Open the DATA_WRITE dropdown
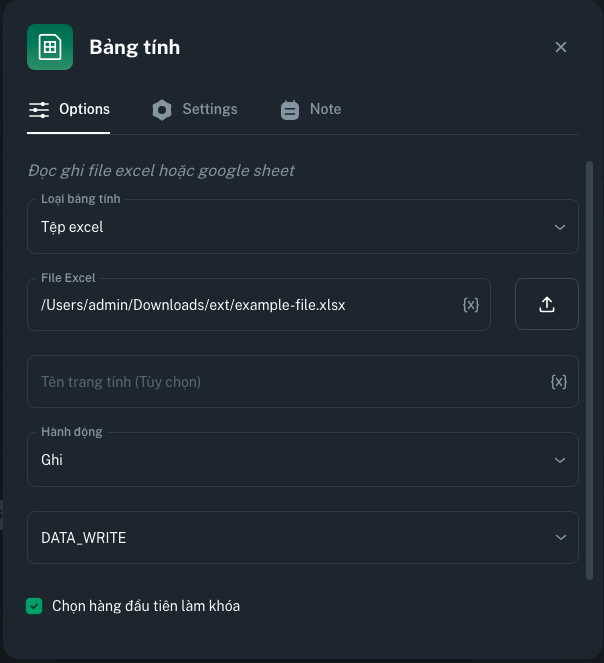Viewport: 604px width, 663px height. [302, 537]
